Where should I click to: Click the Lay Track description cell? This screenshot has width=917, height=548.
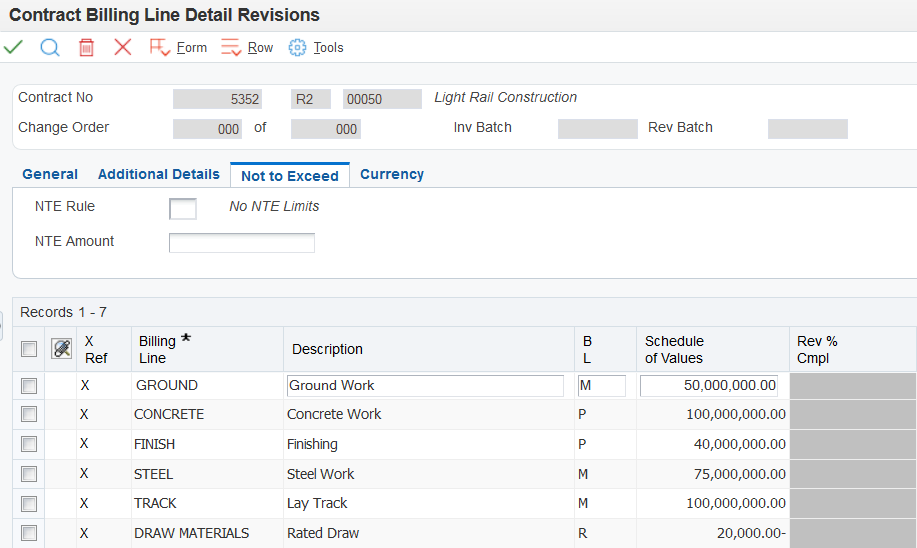429,504
